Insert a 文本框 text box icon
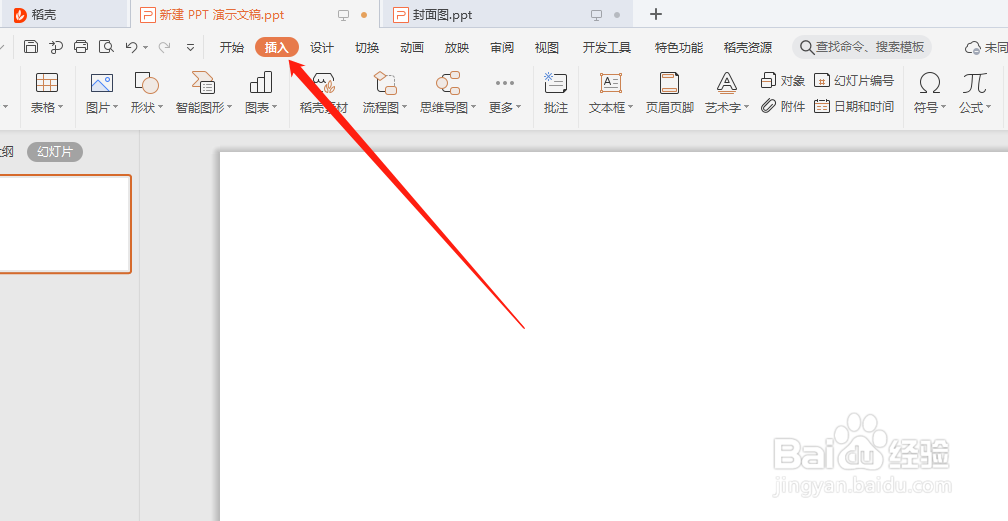The height and width of the screenshot is (521, 1008). pyautogui.click(x=611, y=83)
